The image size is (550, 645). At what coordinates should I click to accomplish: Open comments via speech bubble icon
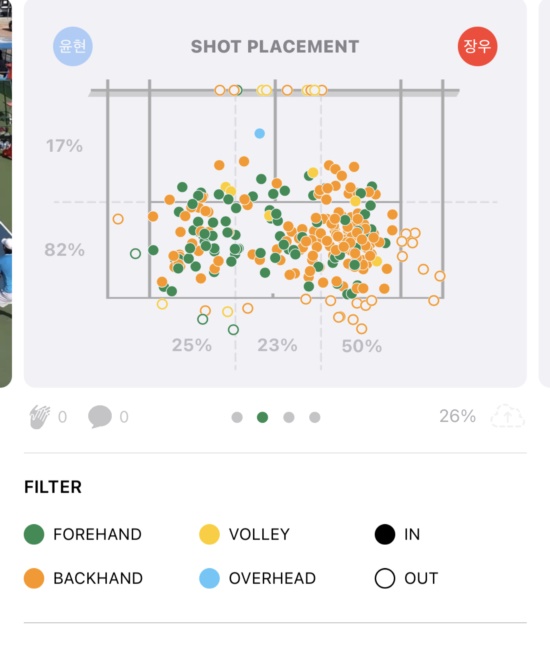click(100, 417)
